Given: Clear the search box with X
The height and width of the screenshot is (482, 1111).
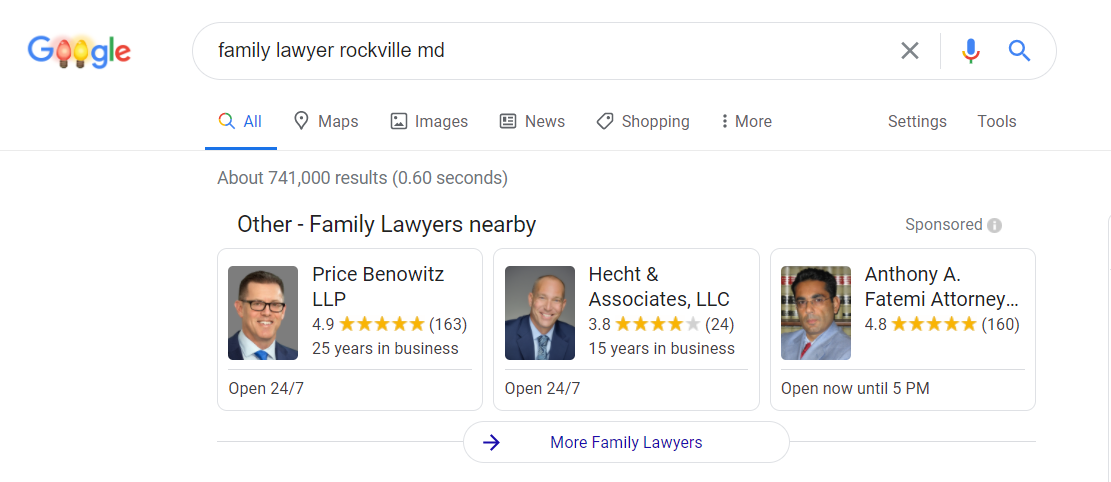Looking at the screenshot, I should (x=909, y=51).
